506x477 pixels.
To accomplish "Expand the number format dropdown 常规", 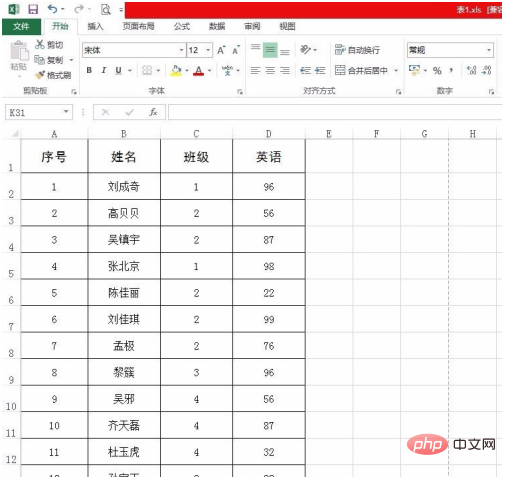I will point(489,50).
